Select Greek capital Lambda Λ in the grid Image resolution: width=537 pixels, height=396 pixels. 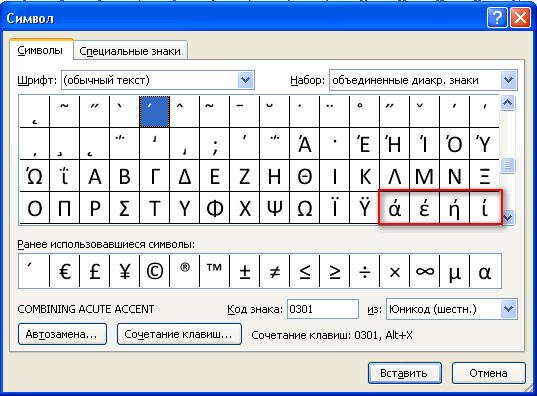[x=395, y=176]
